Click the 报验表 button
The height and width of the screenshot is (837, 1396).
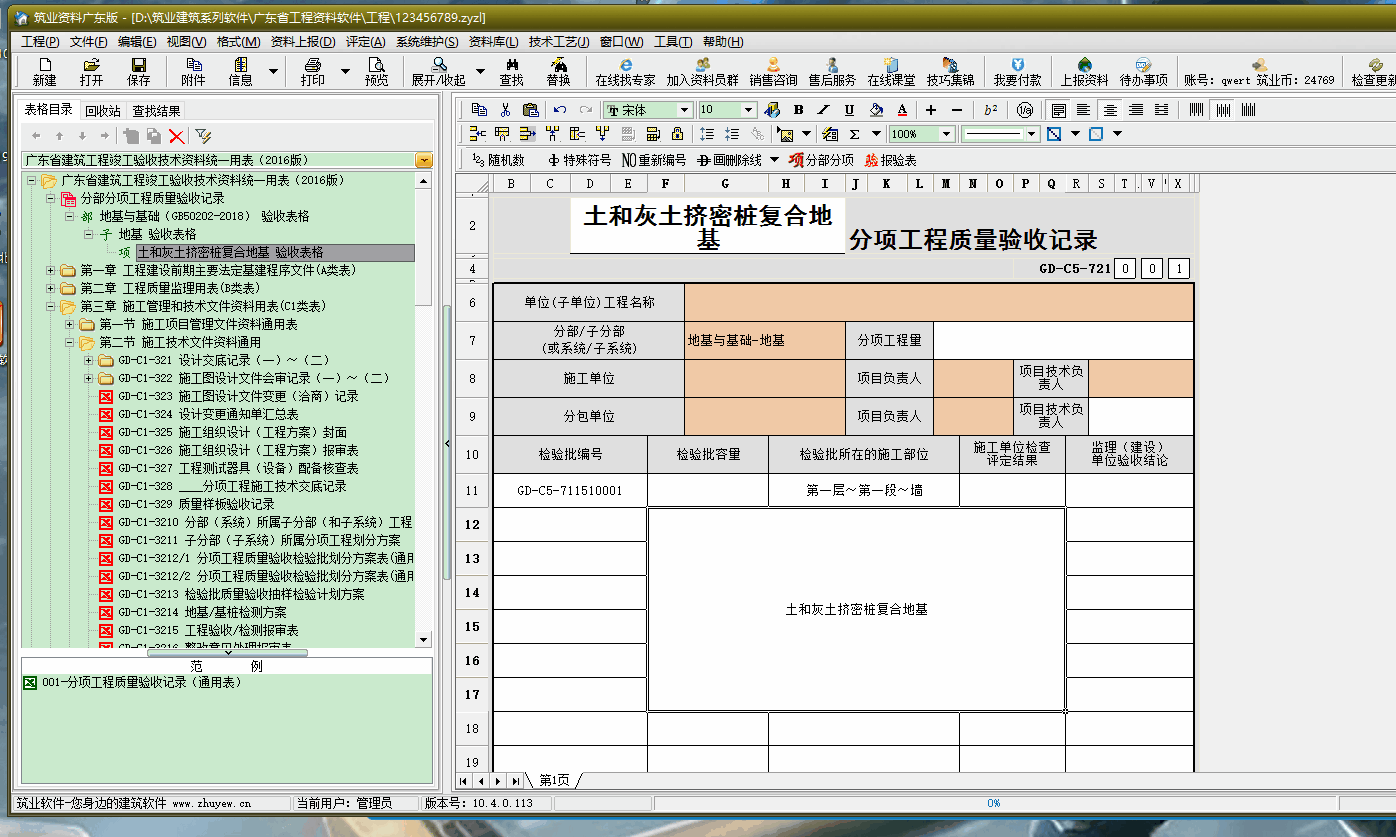tap(890, 160)
